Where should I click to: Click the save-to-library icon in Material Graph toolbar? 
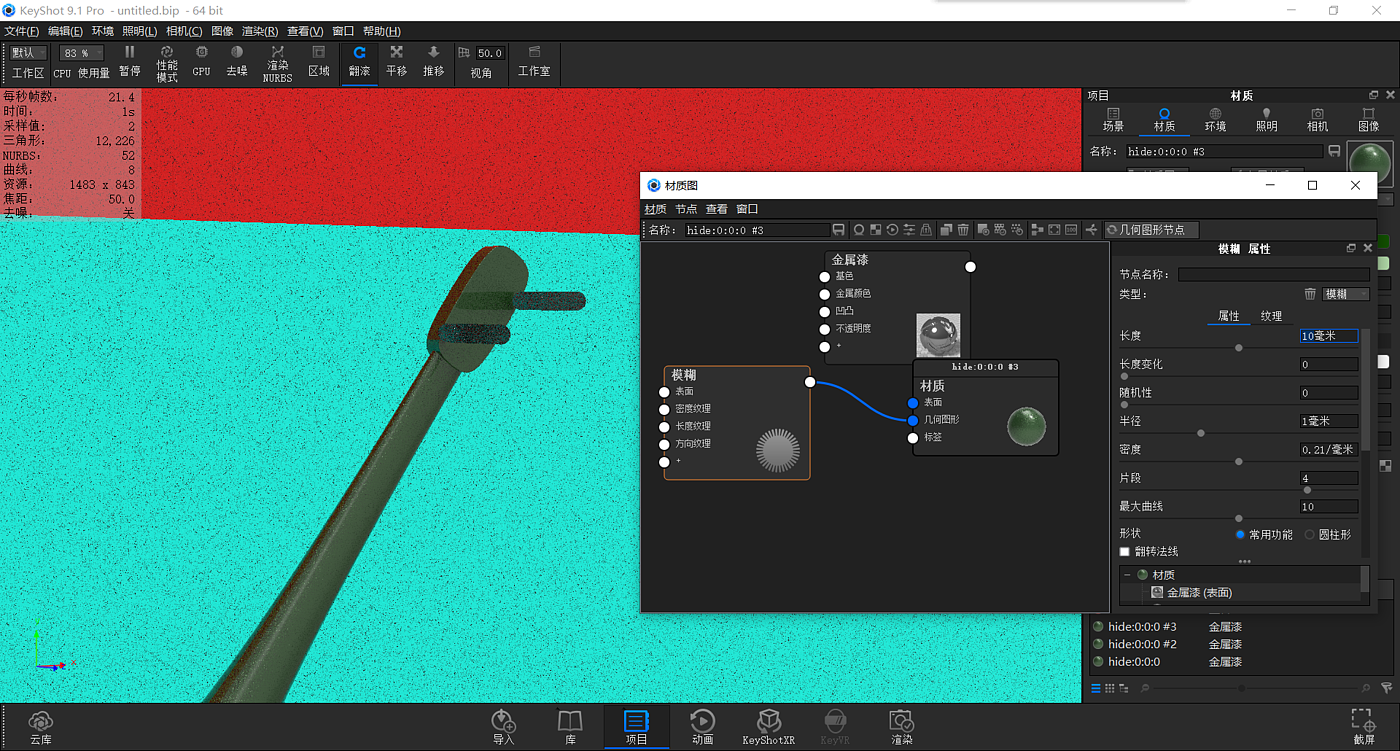(838, 230)
